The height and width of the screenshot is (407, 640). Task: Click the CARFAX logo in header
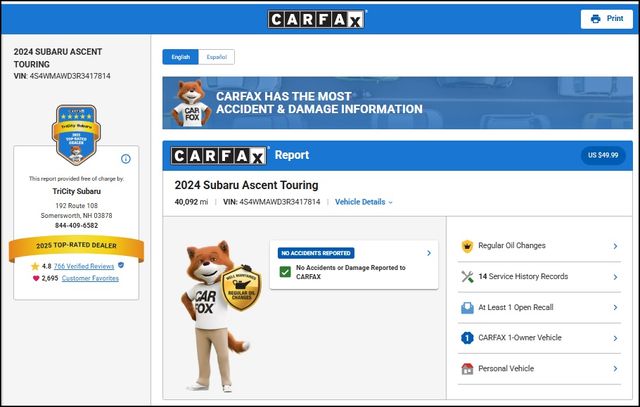316,19
